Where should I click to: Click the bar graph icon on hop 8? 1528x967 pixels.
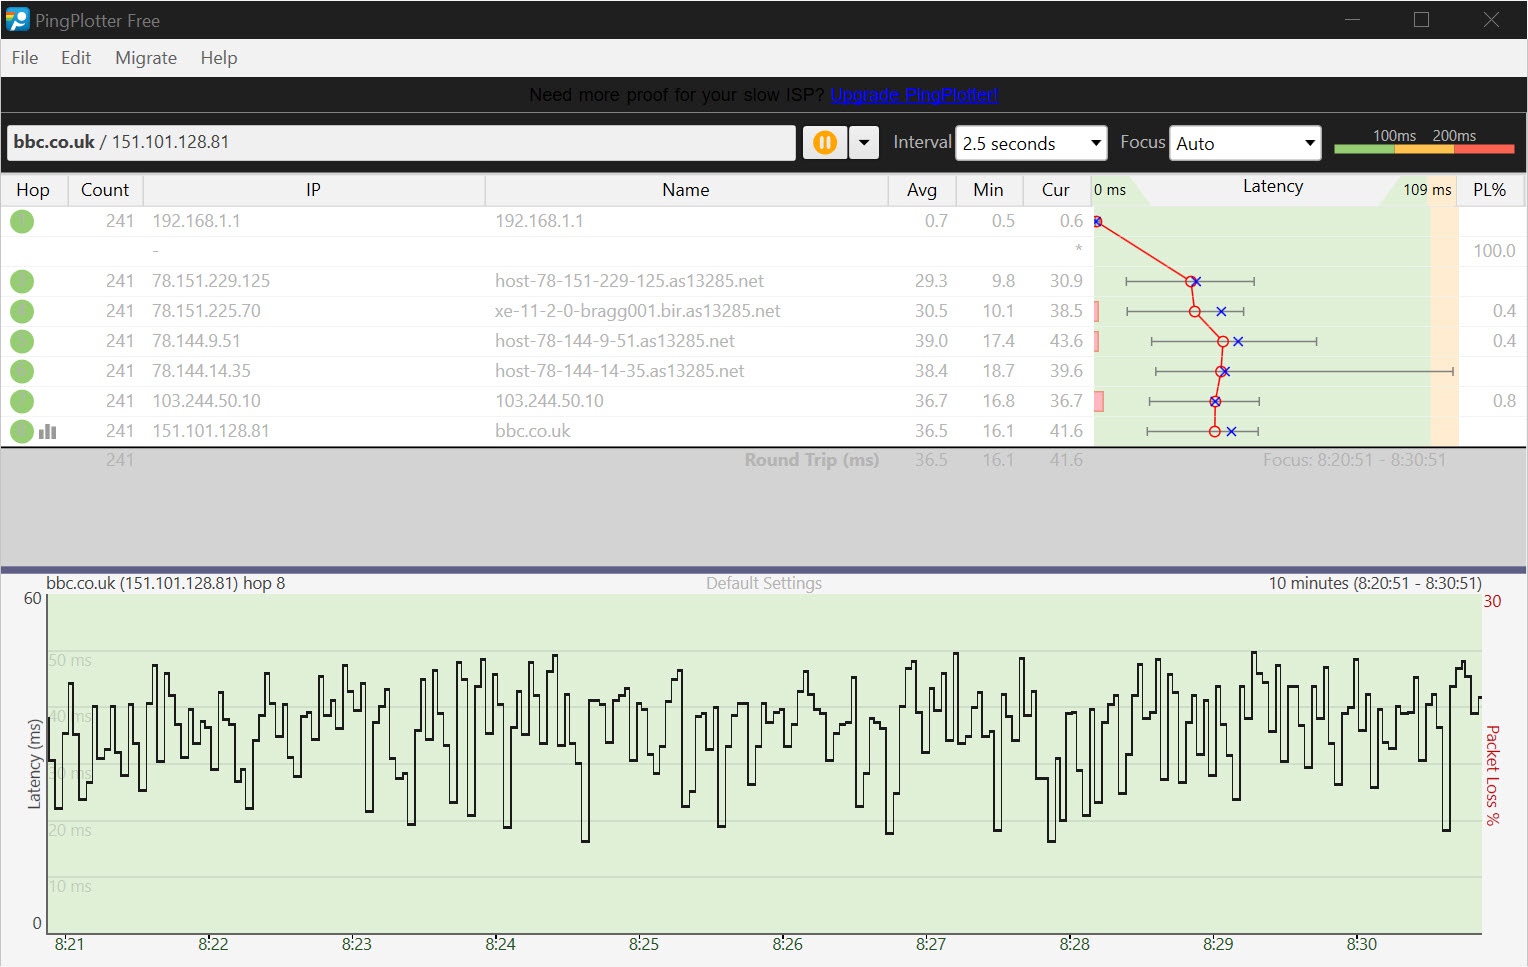(x=47, y=431)
